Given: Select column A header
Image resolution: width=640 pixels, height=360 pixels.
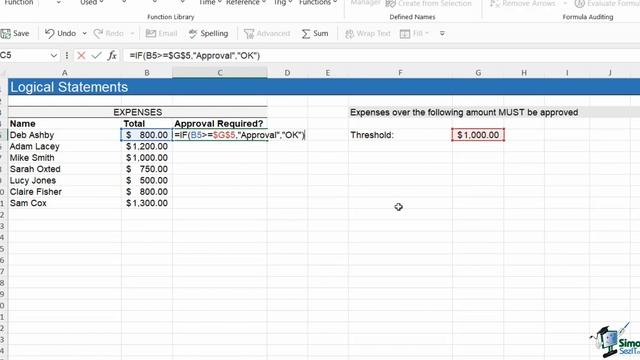Looking at the screenshot, I should click(64, 73).
